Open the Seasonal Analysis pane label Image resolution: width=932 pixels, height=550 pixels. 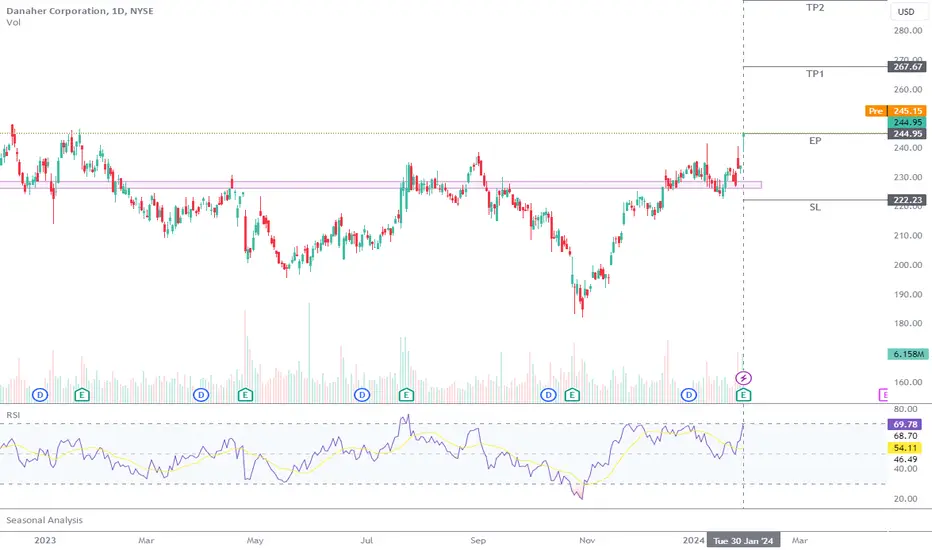(45, 520)
